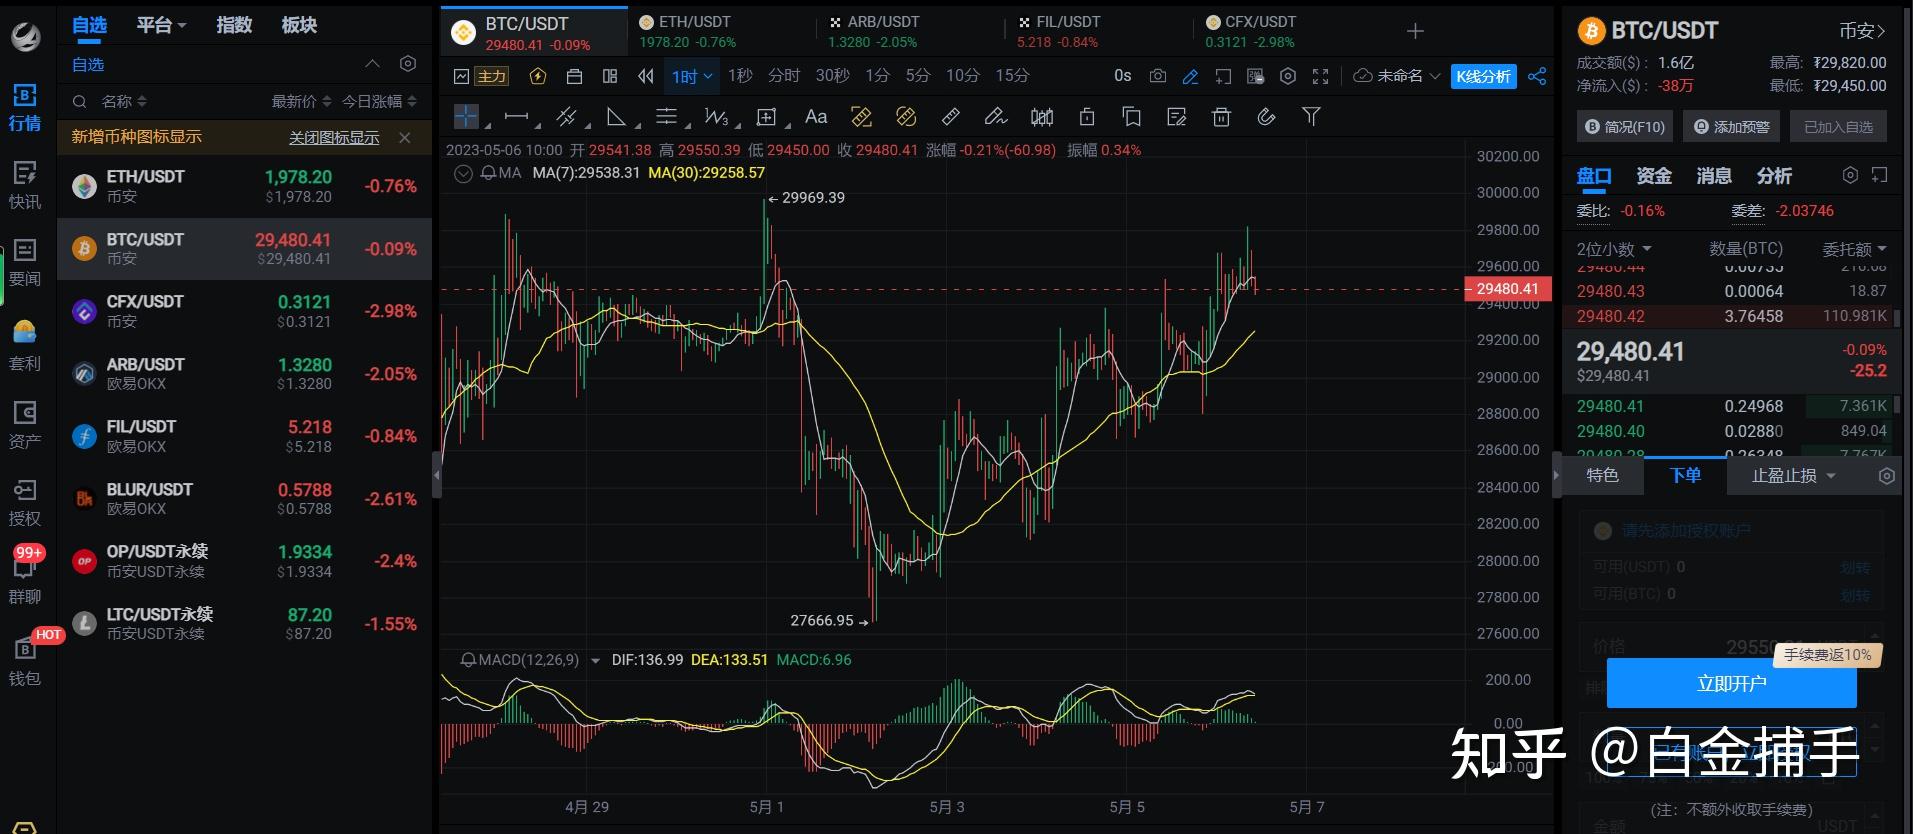Click the trash can delete drawings icon

(x=1221, y=117)
